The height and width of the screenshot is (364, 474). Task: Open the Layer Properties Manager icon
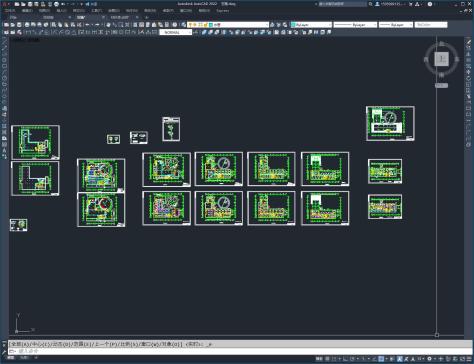184,25
